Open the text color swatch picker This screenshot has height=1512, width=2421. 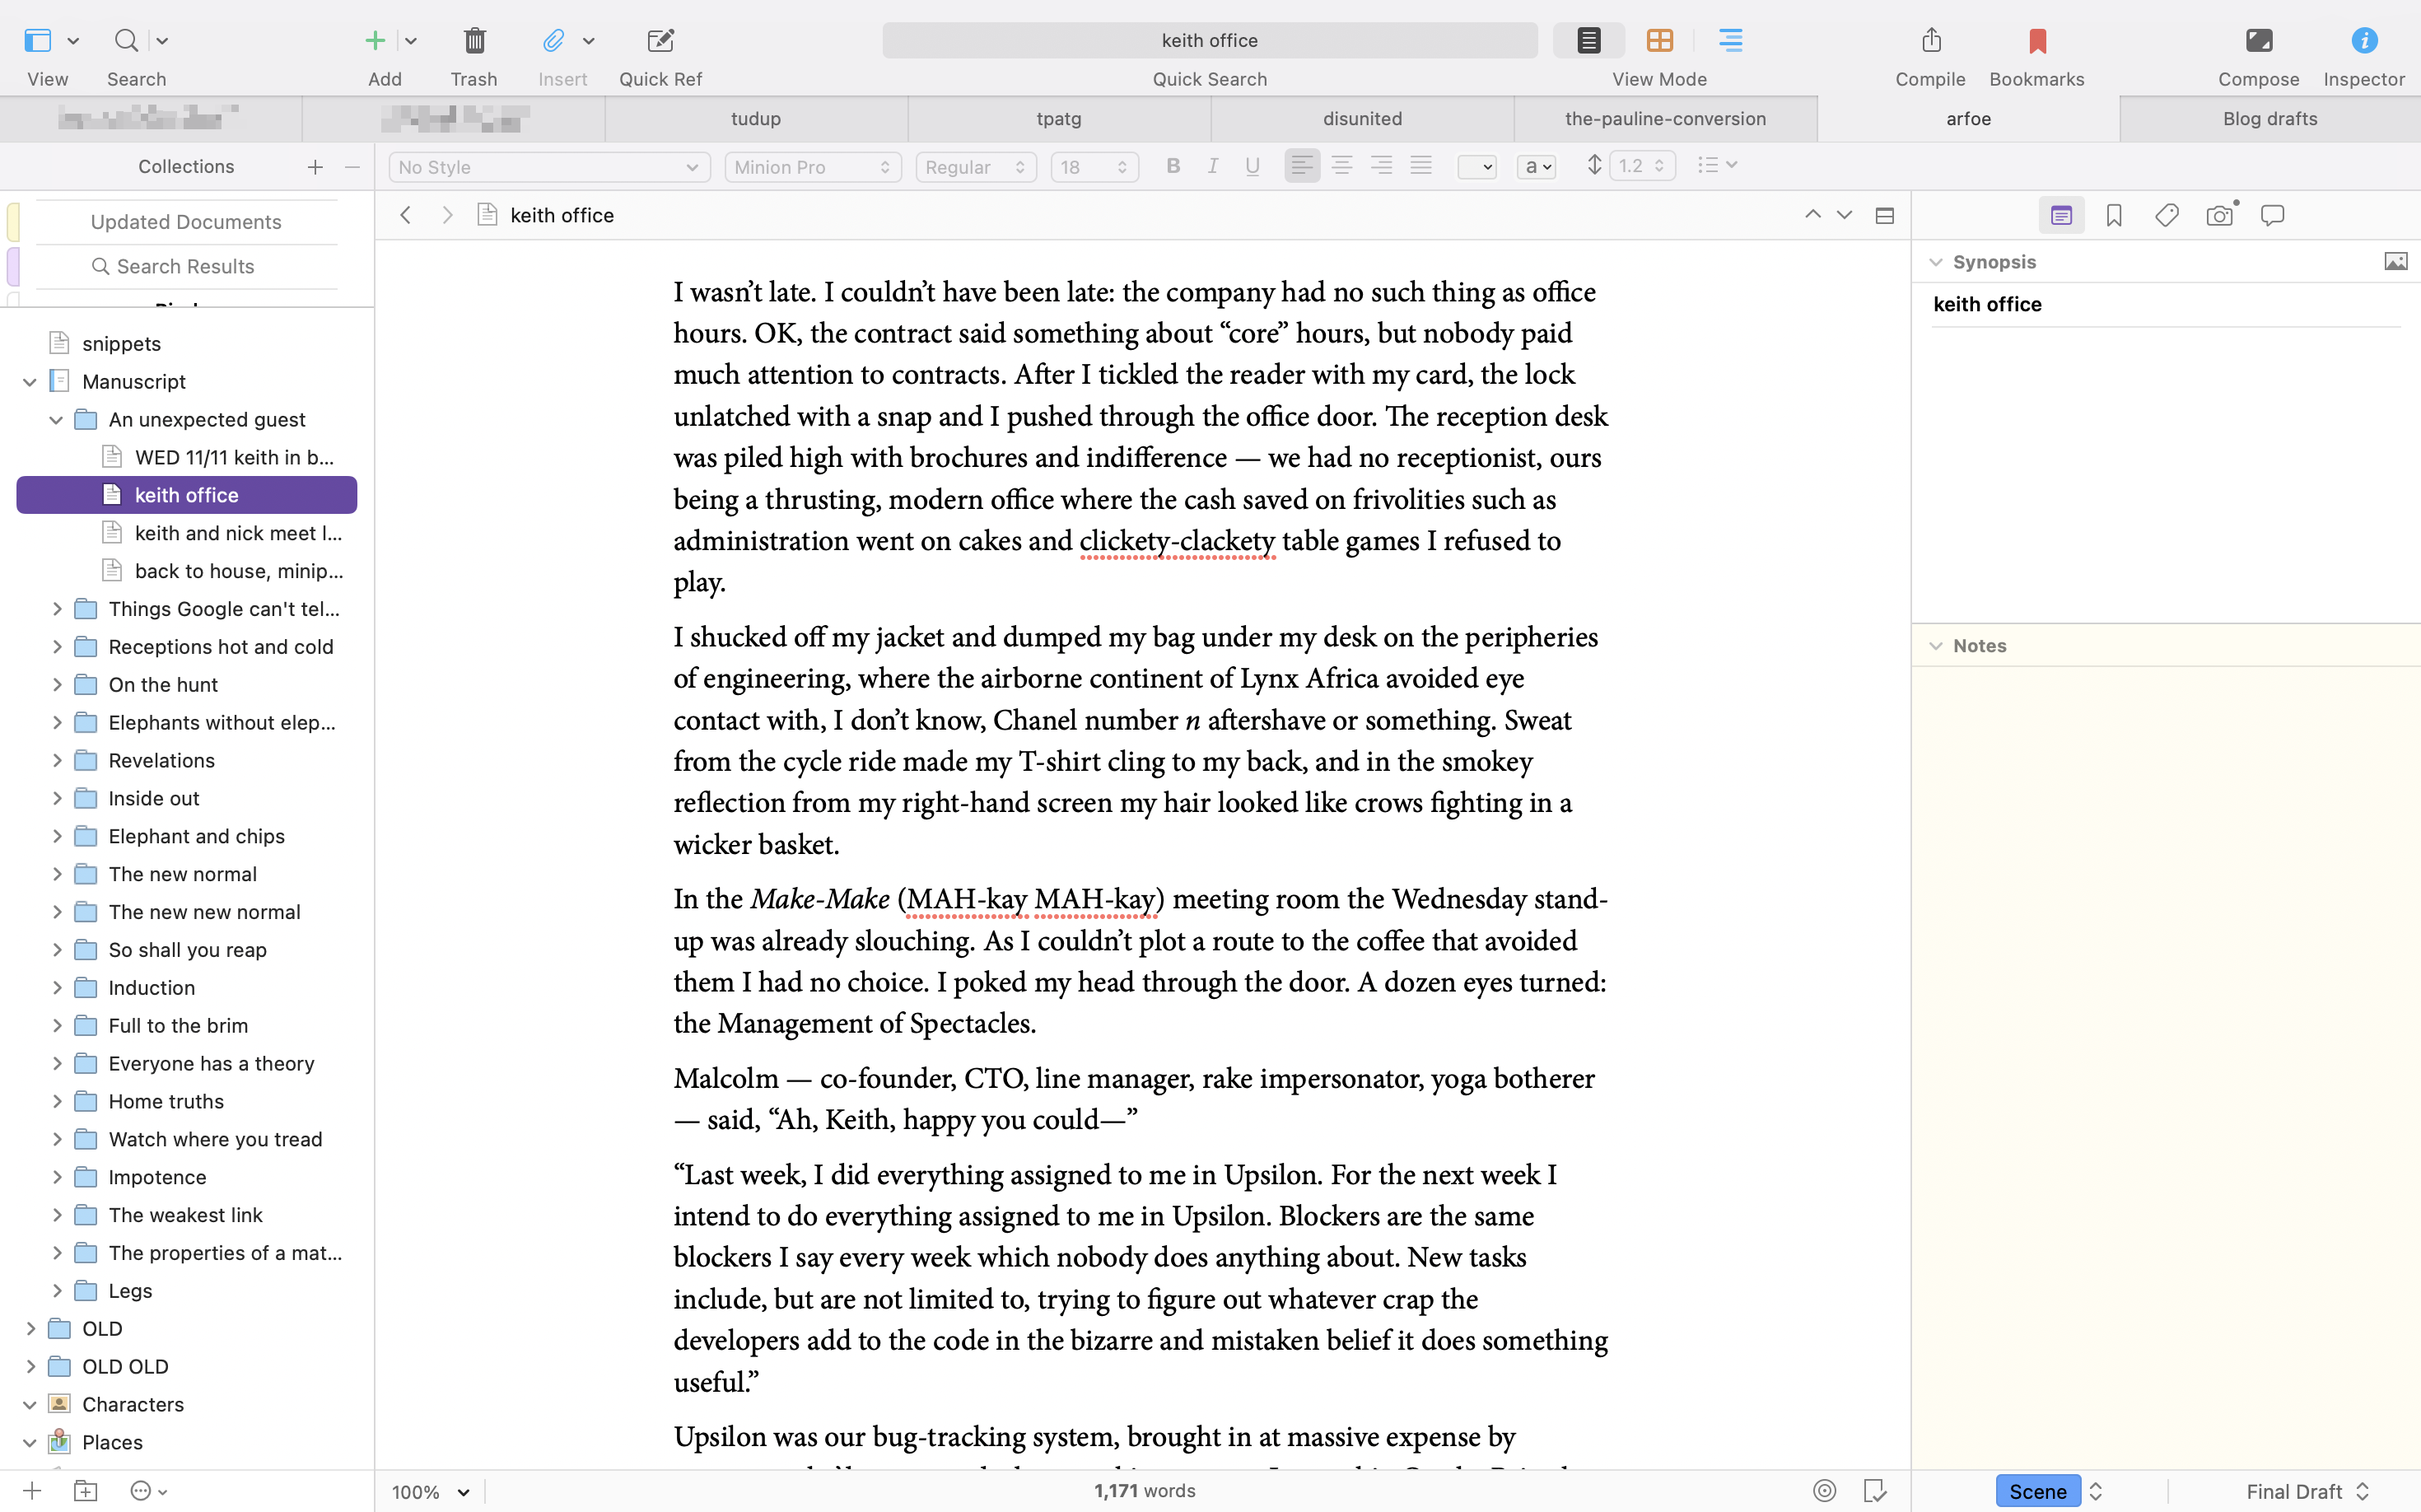click(1476, 167)
